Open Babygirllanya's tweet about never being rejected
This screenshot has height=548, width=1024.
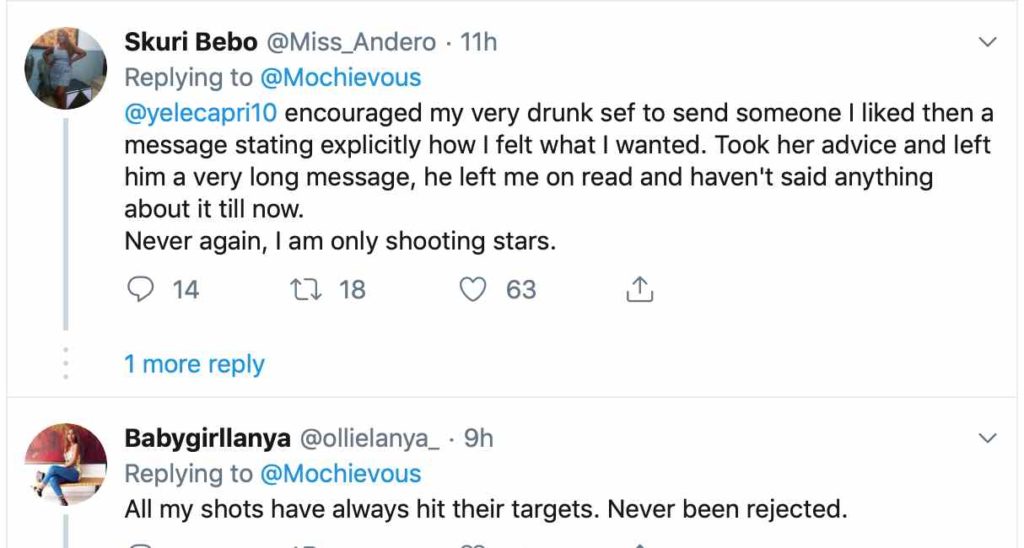pyautogui.click(x=485, y=509)
